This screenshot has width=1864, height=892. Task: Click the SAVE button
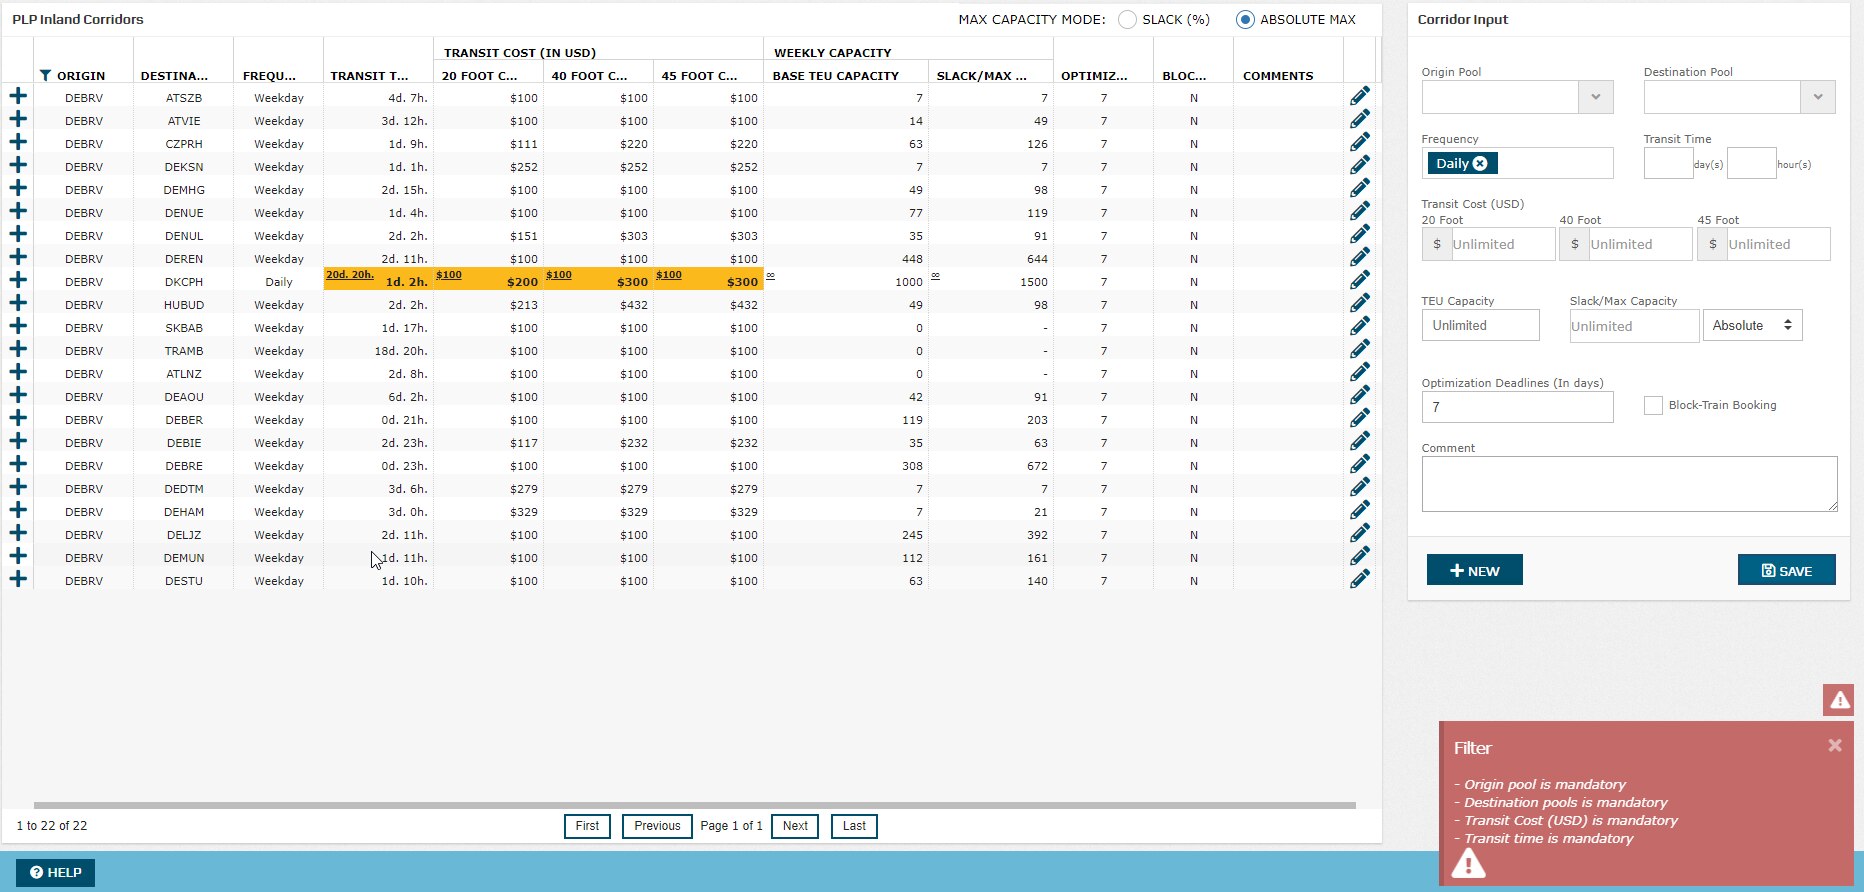(1786, 570)
